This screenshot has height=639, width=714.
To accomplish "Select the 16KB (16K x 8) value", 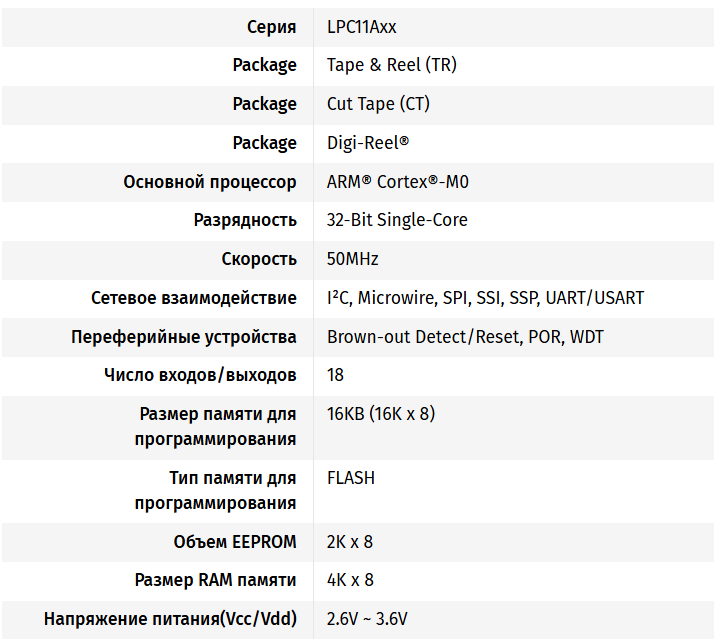I will 381,414.
